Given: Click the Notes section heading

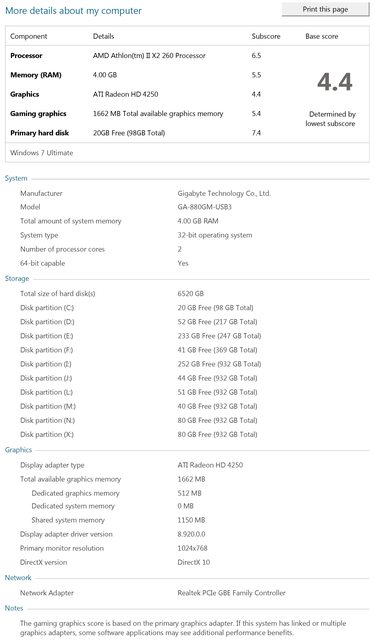Looking at the screenshot, I should [14, 608].
